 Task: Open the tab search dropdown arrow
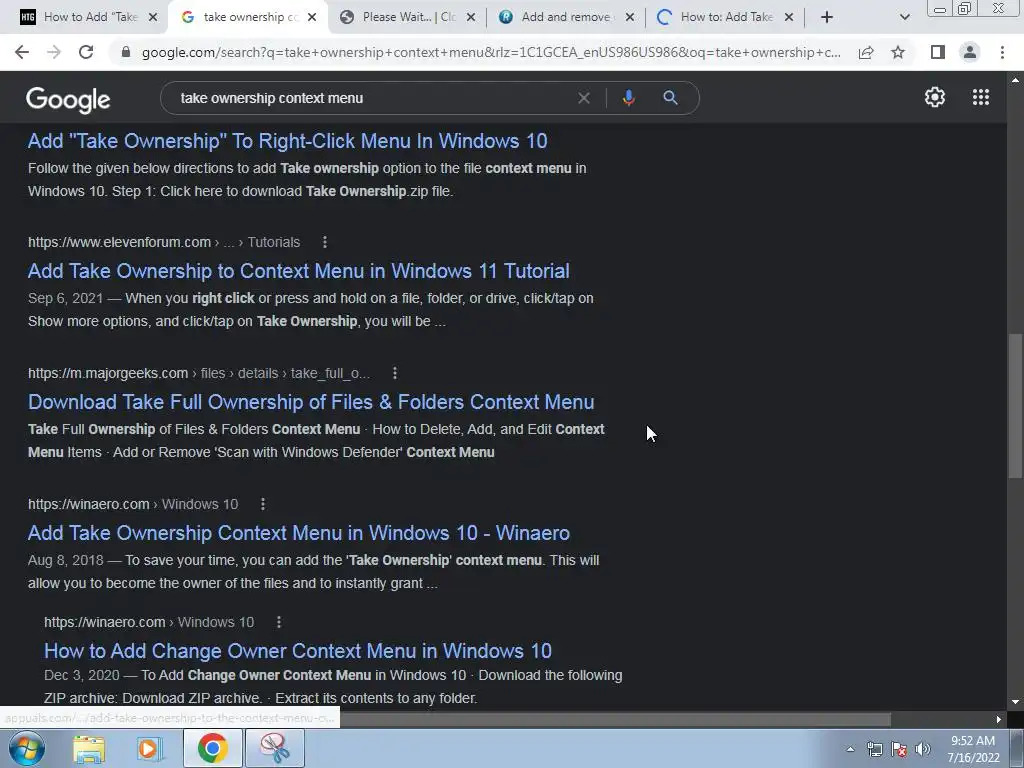tap(904, 17)
